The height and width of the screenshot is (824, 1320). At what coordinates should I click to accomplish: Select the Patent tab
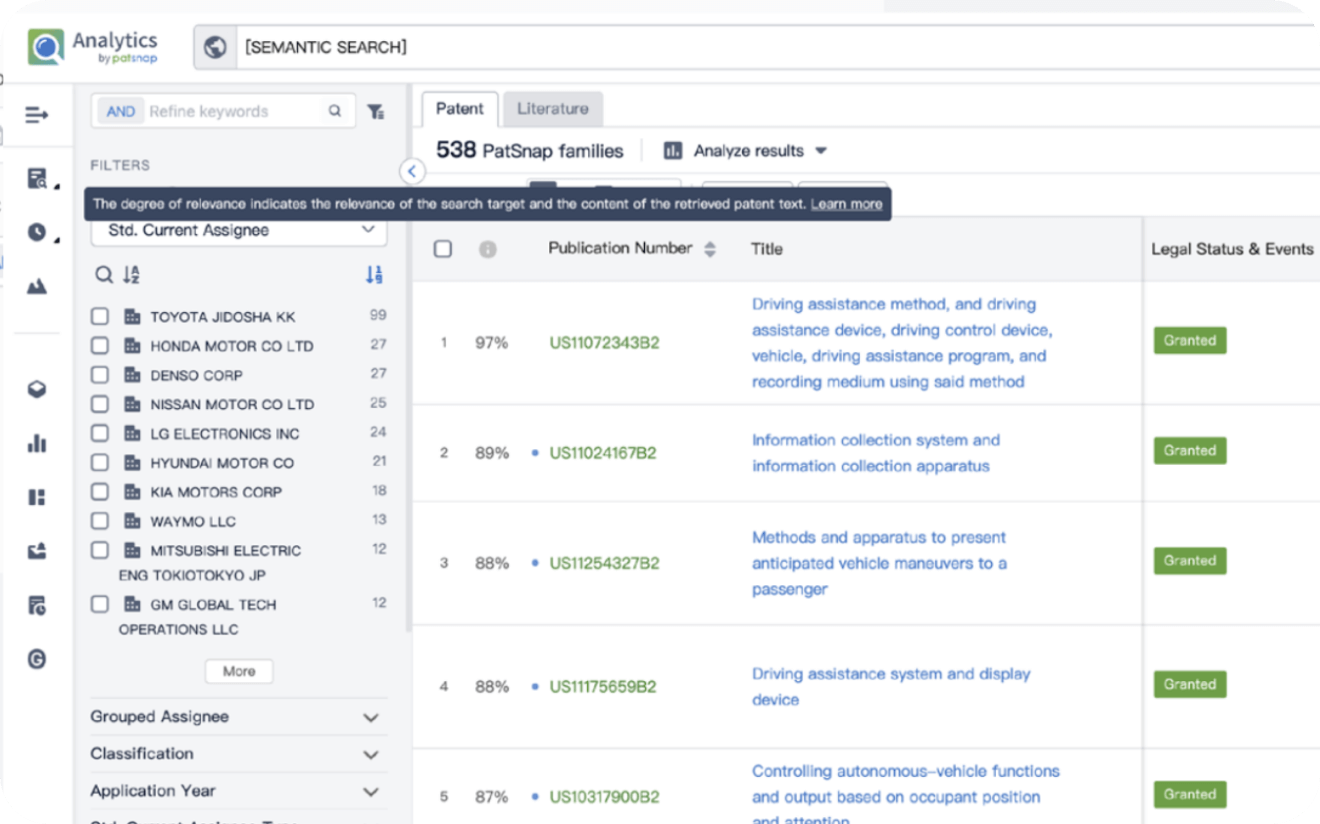tap(459, 109)
